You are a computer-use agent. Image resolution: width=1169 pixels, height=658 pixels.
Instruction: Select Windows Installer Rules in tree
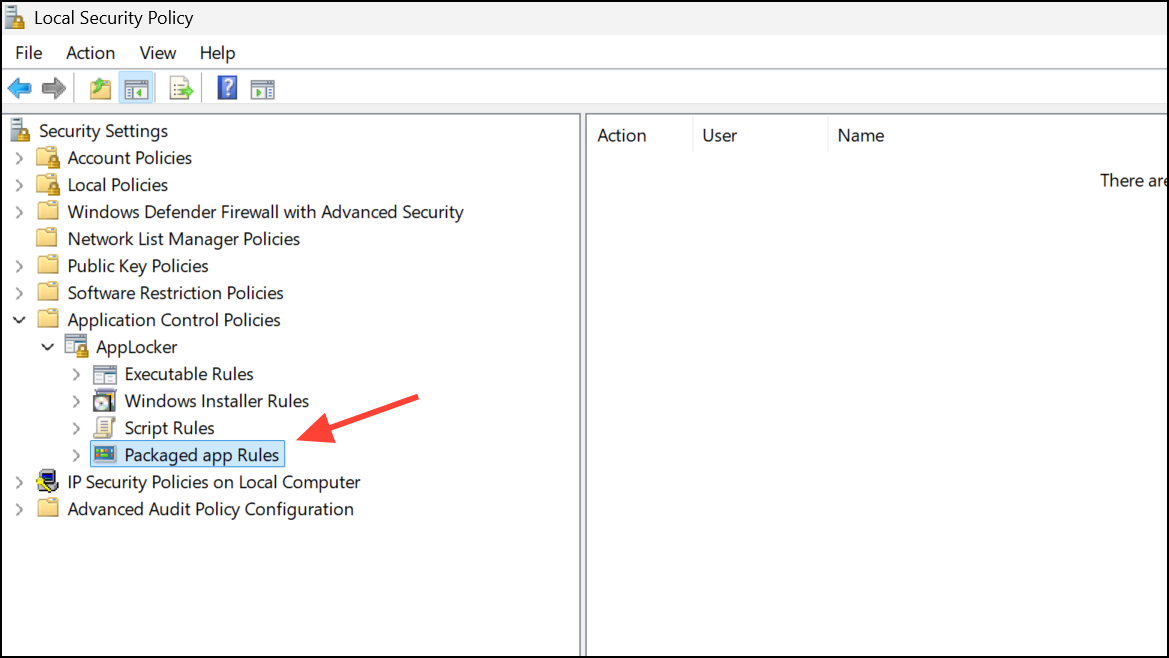pyautogui.click(x=216, y=401)
